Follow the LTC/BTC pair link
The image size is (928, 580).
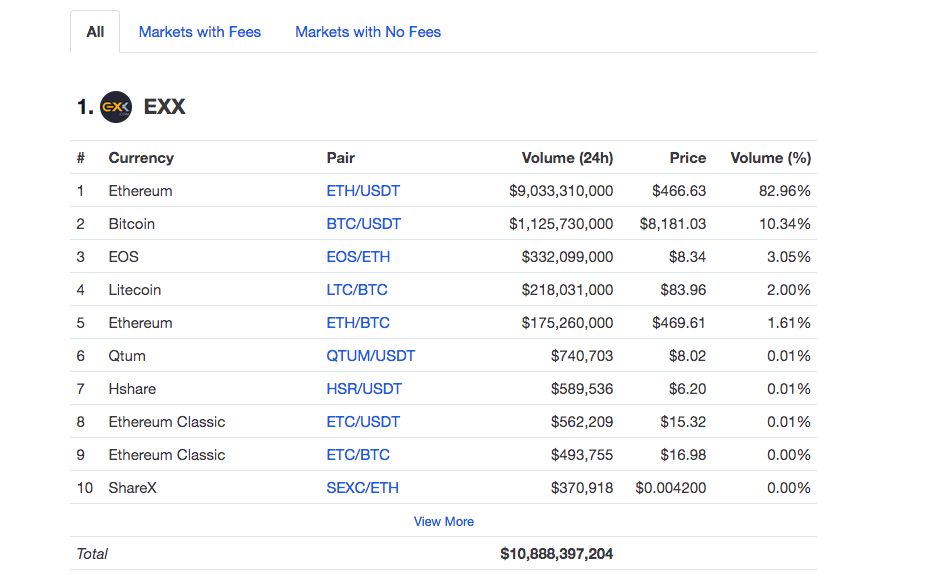pos(357,290)
